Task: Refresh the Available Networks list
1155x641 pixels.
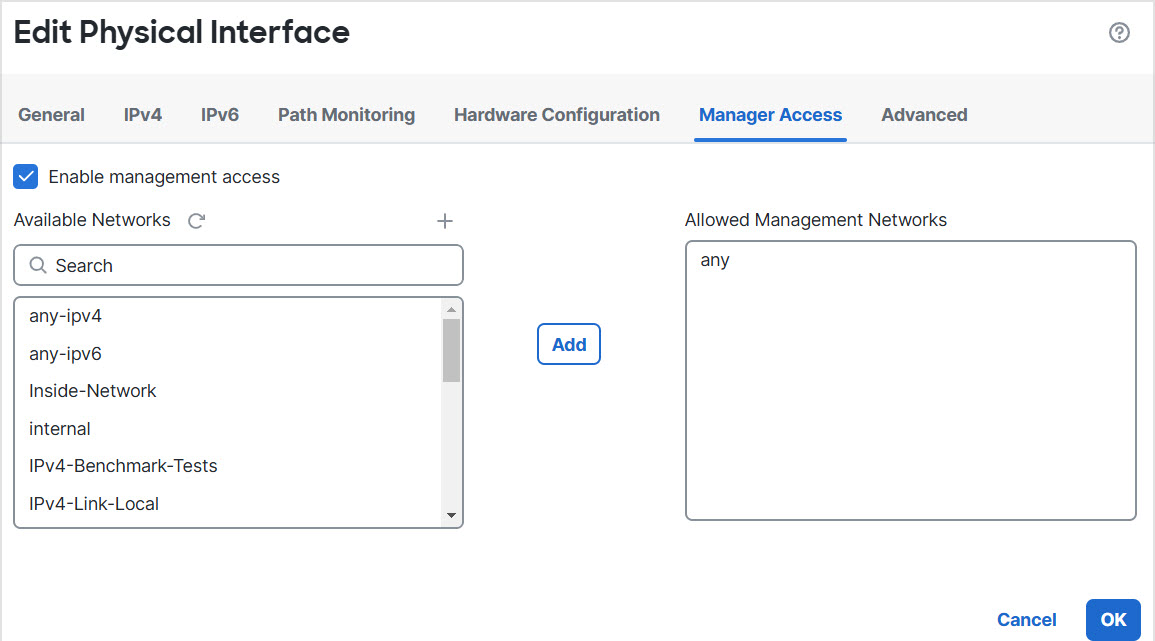Action: point(196,220)
